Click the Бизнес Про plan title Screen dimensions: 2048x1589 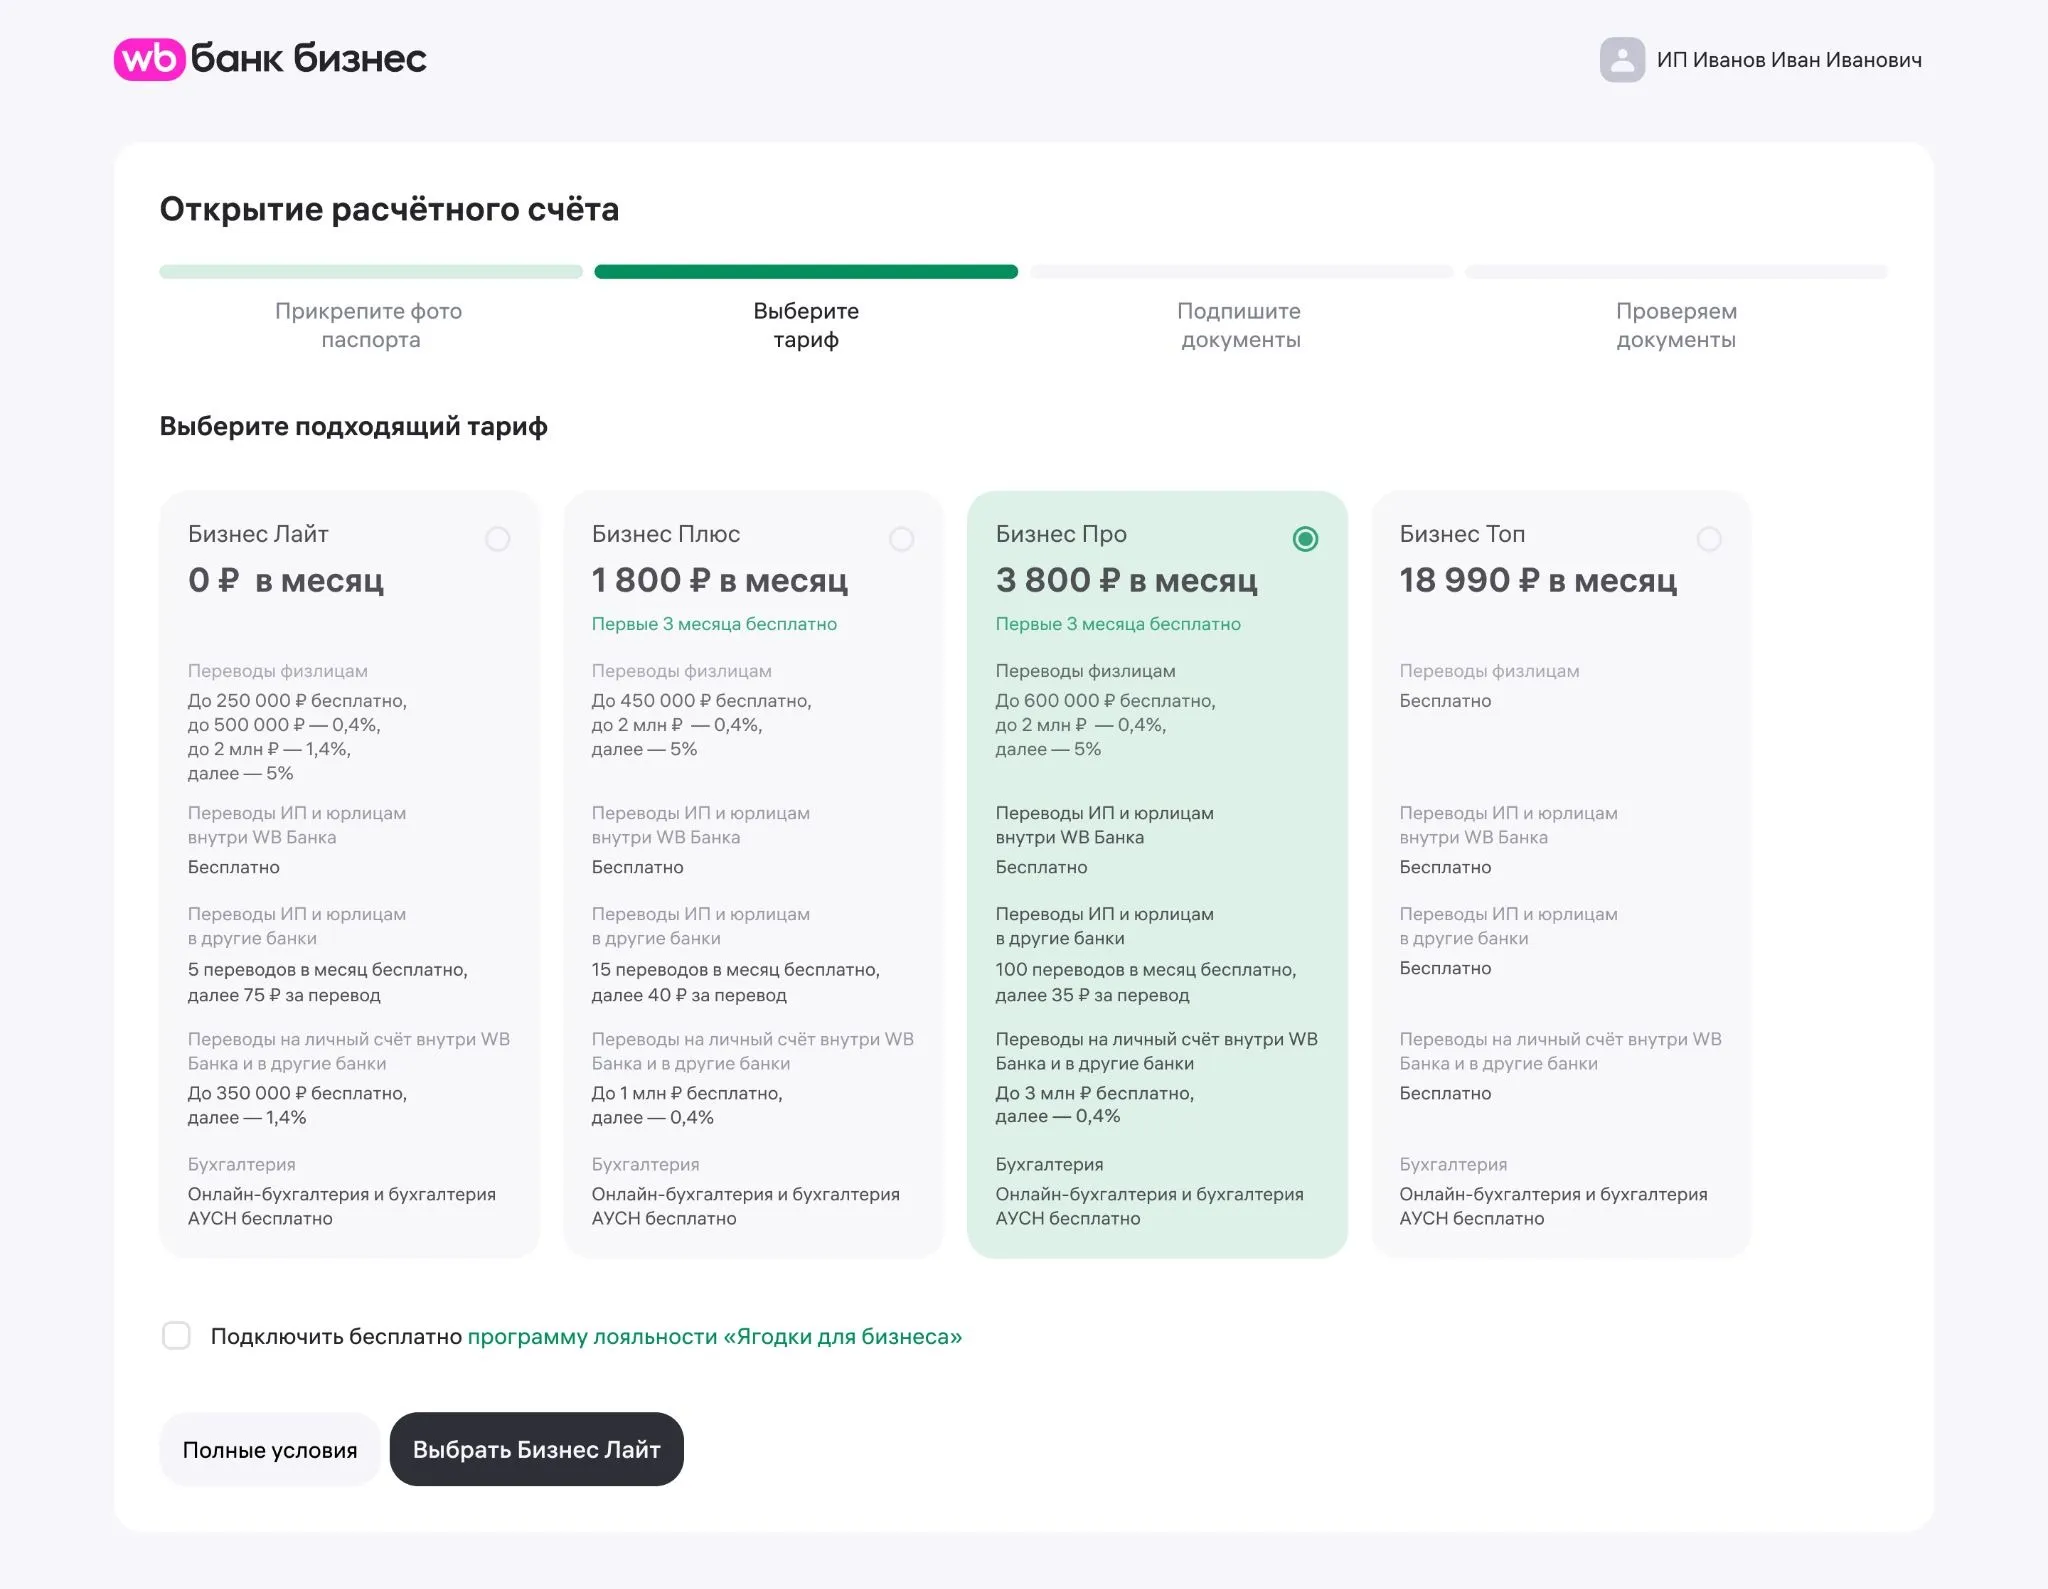1061,534
